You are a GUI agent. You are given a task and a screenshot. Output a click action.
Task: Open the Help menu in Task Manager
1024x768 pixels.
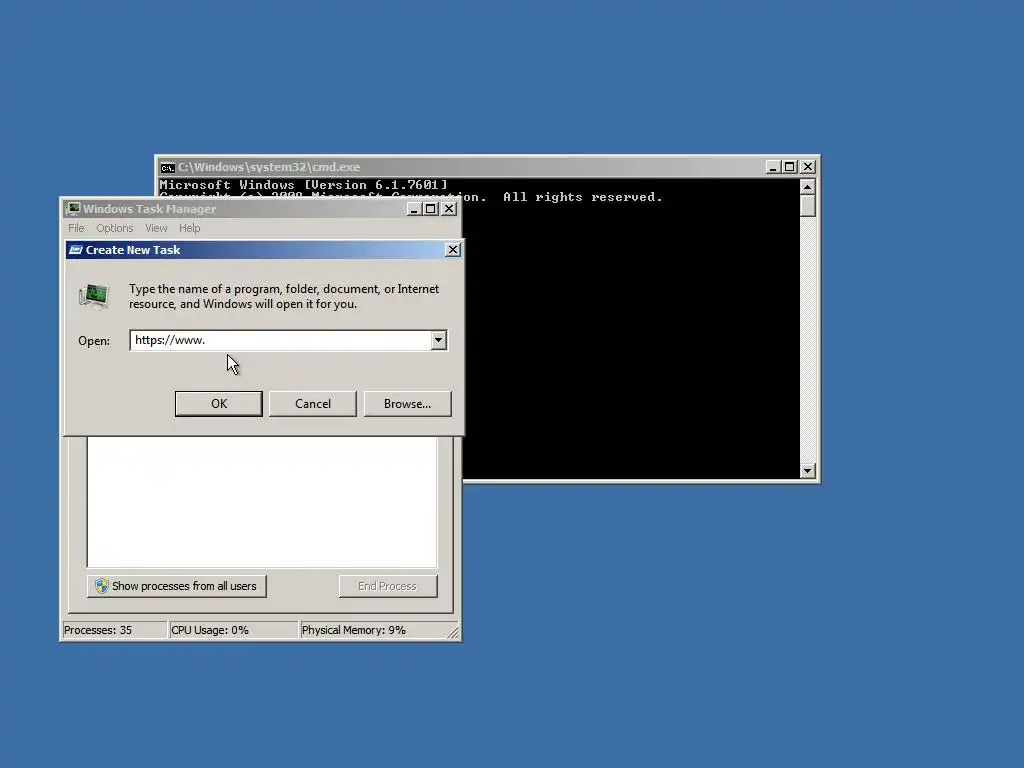[x=189, y=228]
